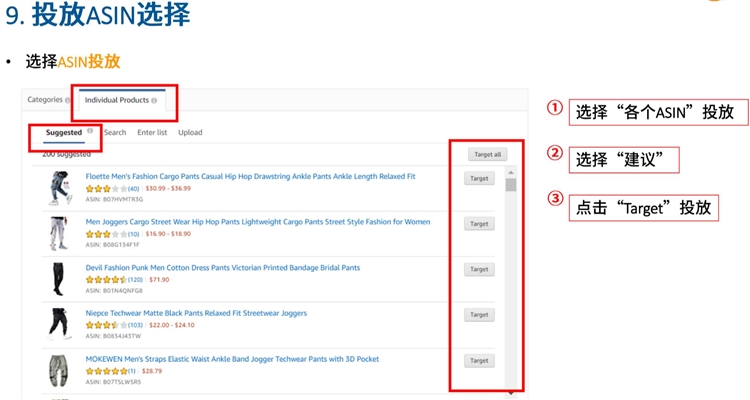Open the Niepce Techwear Matte Black Pants link
The height and width of the screenshot is (400, 750).
[x=196, y=313]
